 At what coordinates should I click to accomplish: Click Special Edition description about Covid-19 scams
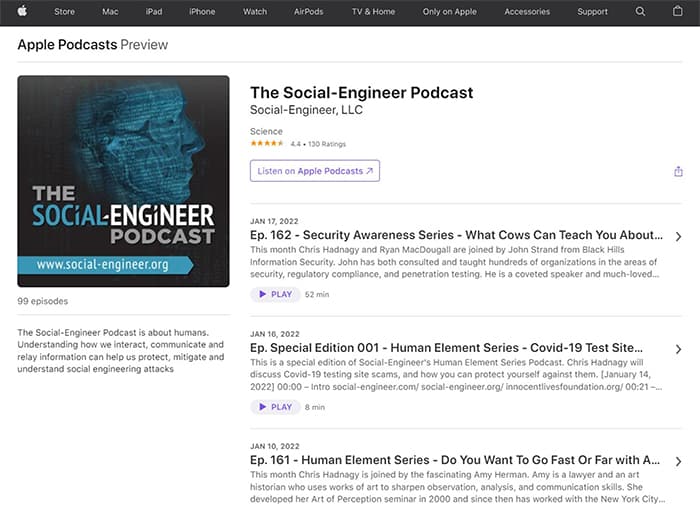pos(456,374)
